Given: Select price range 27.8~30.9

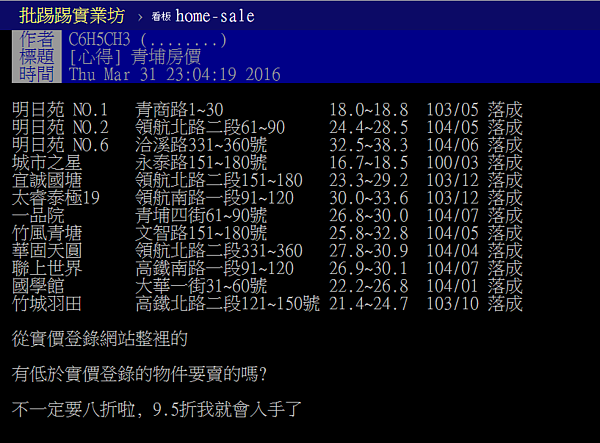Looking at the screenshot, I should [369, 251].
